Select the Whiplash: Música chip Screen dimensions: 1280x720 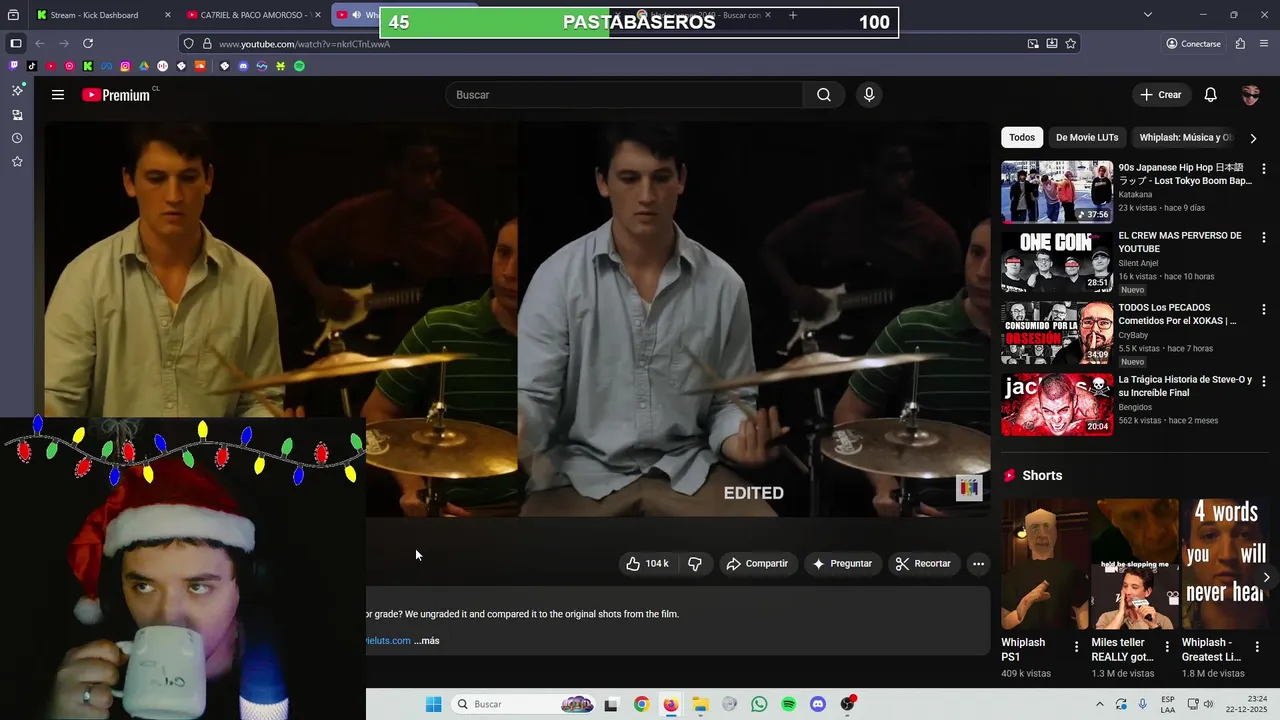point(1186,138)
